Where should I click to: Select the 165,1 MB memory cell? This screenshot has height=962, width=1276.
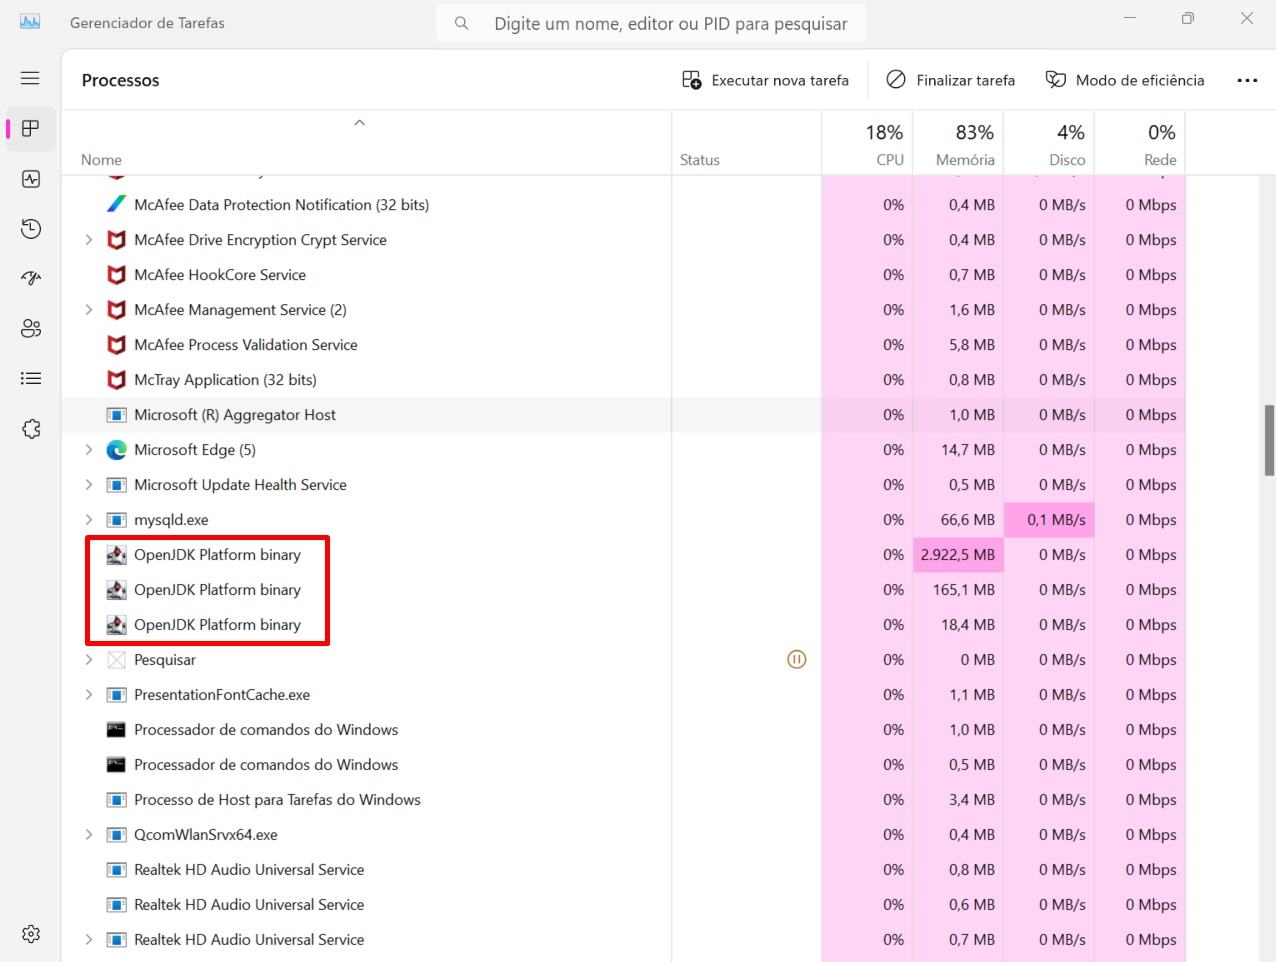point(958,590)
